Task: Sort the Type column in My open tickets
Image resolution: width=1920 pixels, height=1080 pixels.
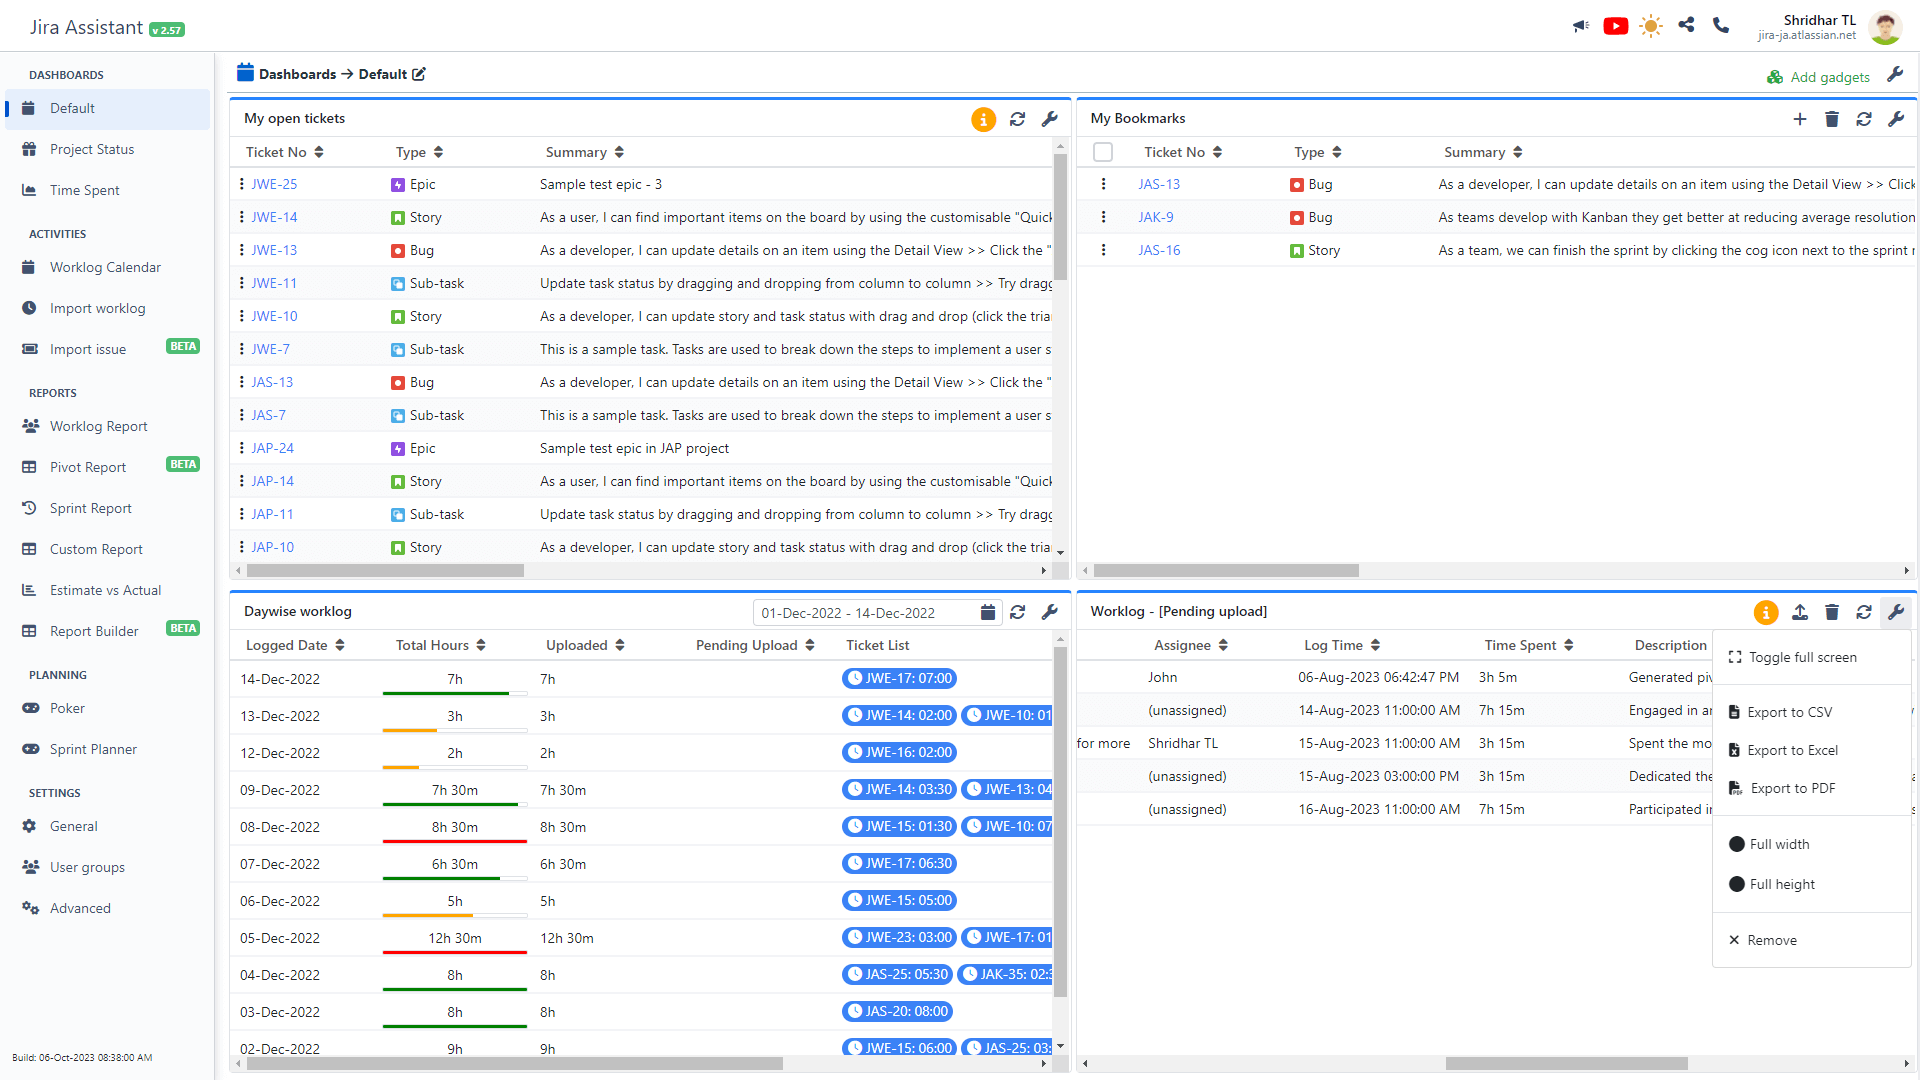Action: tap(437, 152)
